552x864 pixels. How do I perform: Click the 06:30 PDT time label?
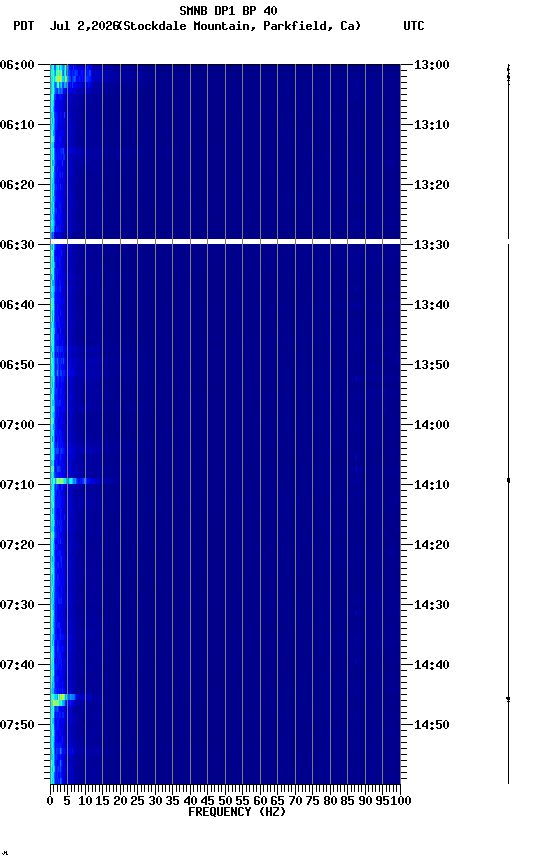click(17, 245)
